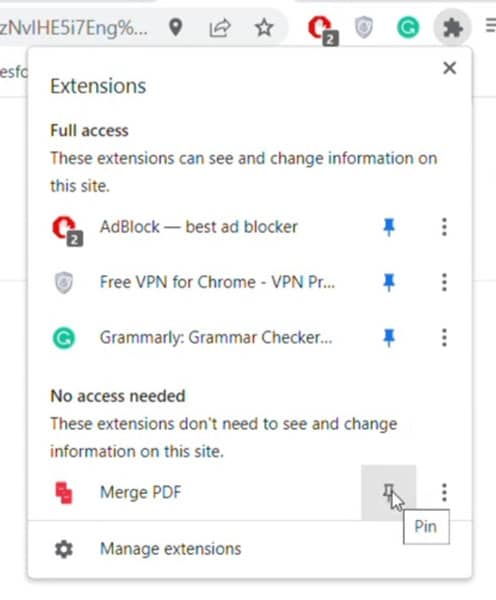This screenshot has height=600, width=496.
Task: Open more options for AdBlock
Action: point(444,227)
